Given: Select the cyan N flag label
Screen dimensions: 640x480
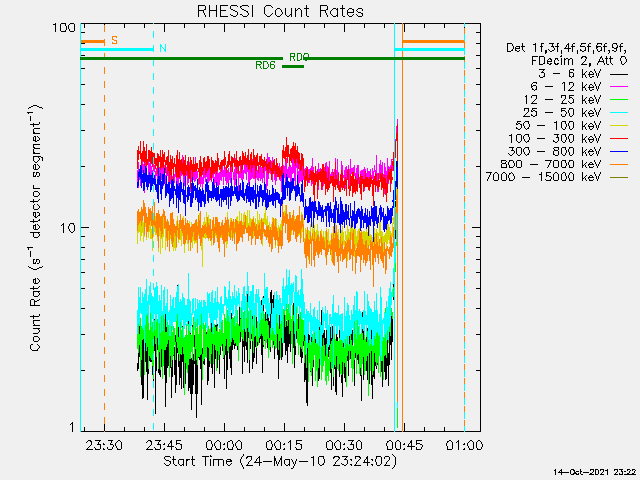Looking at the screenshot, I should 162,48.
